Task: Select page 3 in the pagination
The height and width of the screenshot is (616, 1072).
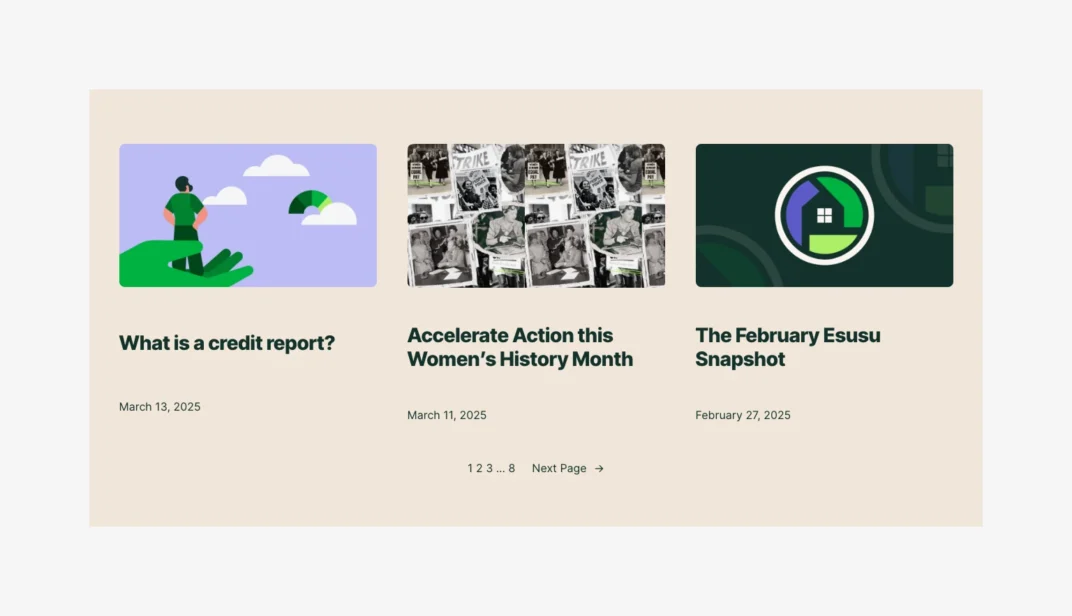Action: [x=489, y=468]
